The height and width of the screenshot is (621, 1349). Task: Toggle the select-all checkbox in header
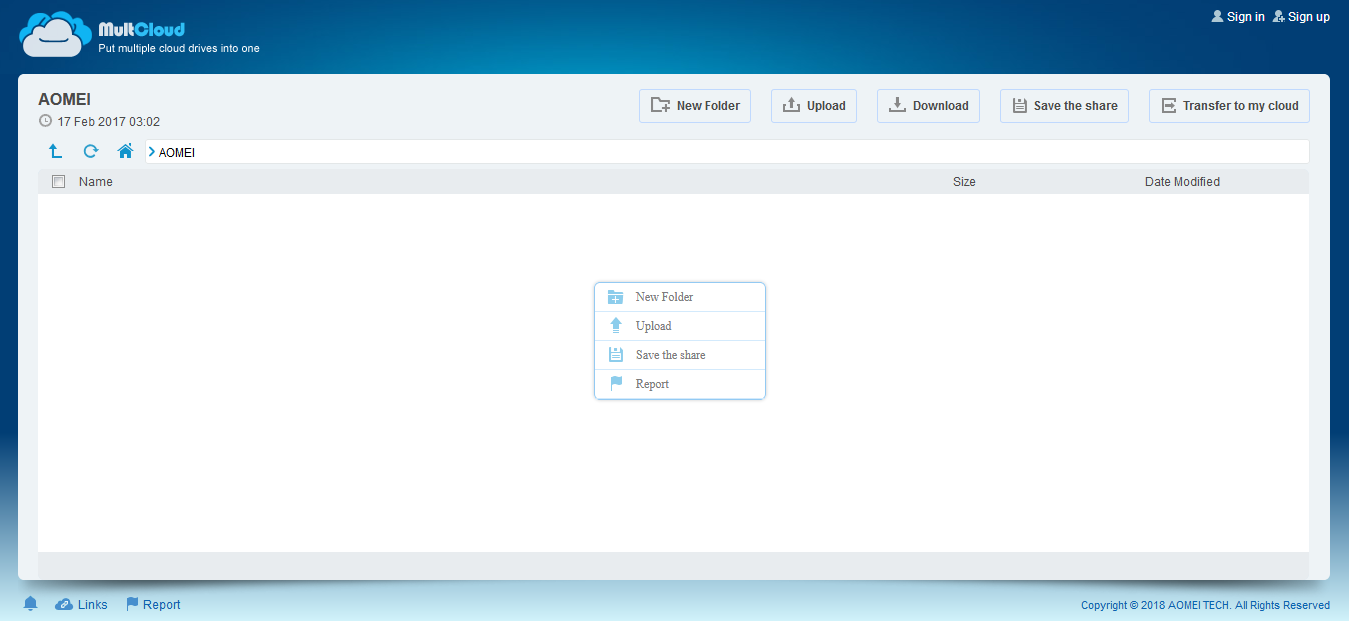(x=58, y=182)
